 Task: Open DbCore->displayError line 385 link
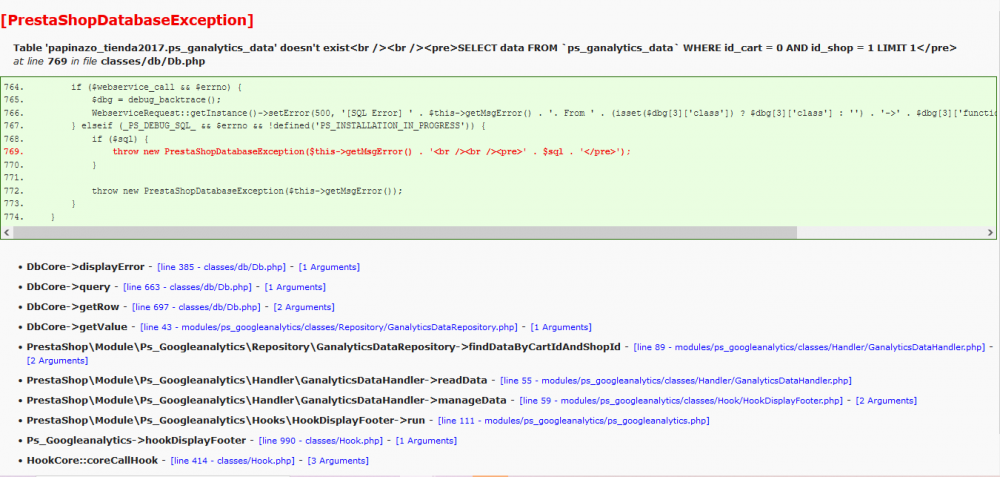coord(222,267)
